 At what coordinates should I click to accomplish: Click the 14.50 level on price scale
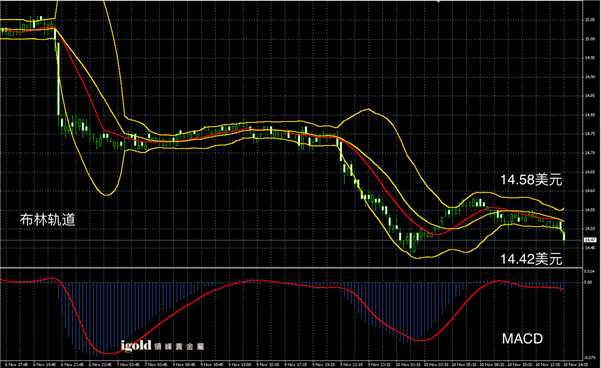click(590, 229)
